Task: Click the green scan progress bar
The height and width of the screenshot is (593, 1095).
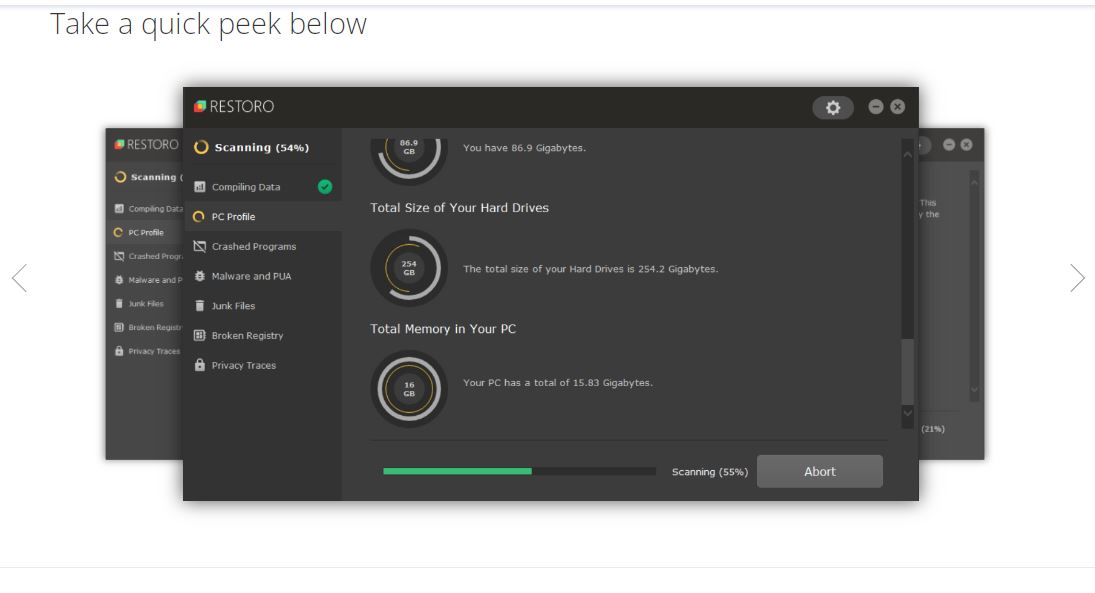Action: pyautogui.click(x=457, y=471)
